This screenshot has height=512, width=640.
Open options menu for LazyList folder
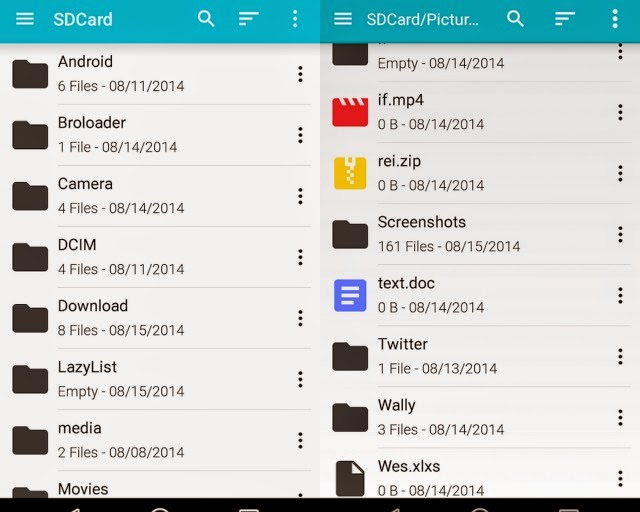pyautogui.click(x=300, y=379)
